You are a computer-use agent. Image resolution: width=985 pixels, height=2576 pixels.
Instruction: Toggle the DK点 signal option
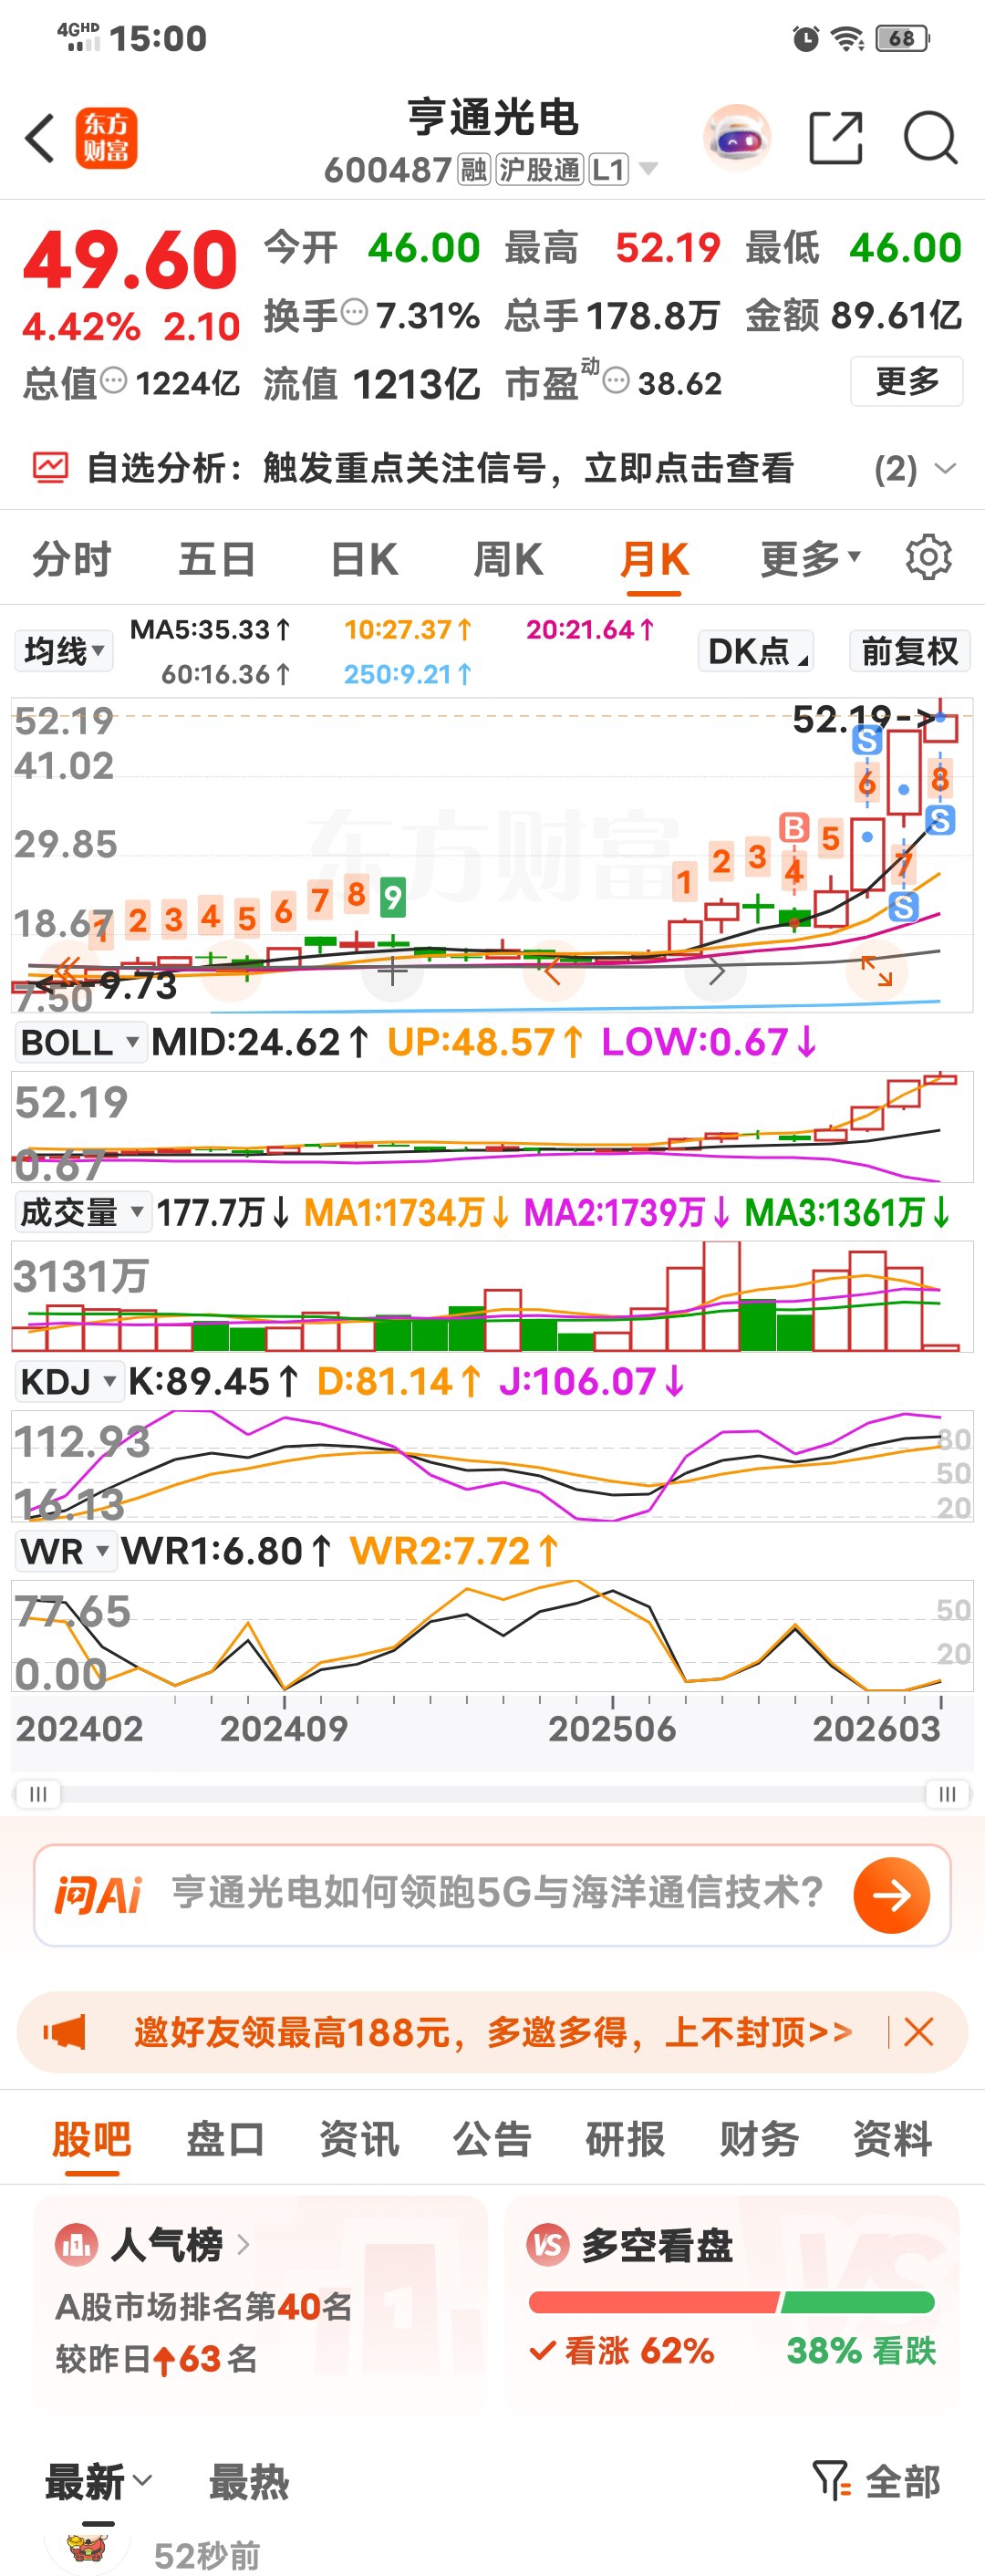(756, 651)
